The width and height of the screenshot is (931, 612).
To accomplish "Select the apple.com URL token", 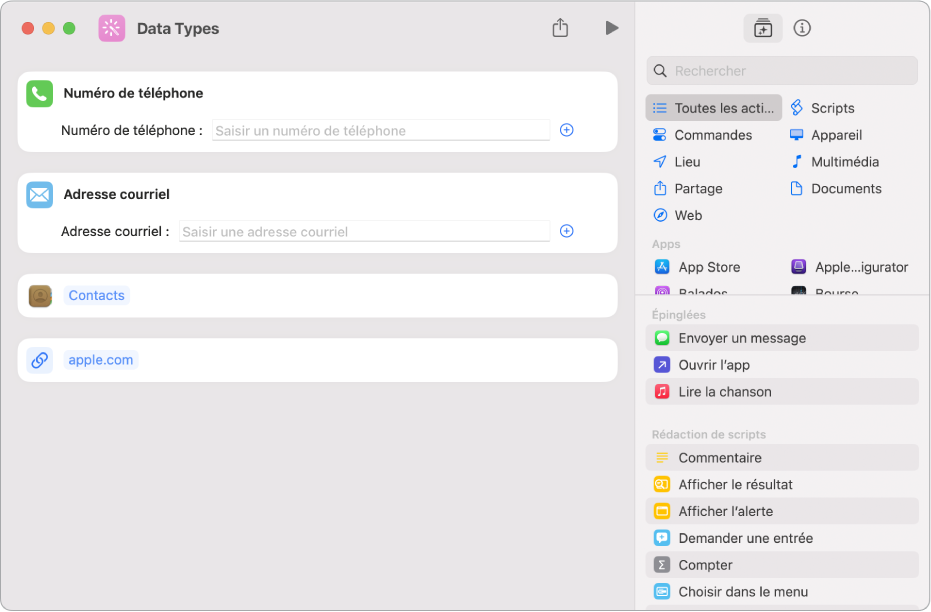I will [100, 360].
